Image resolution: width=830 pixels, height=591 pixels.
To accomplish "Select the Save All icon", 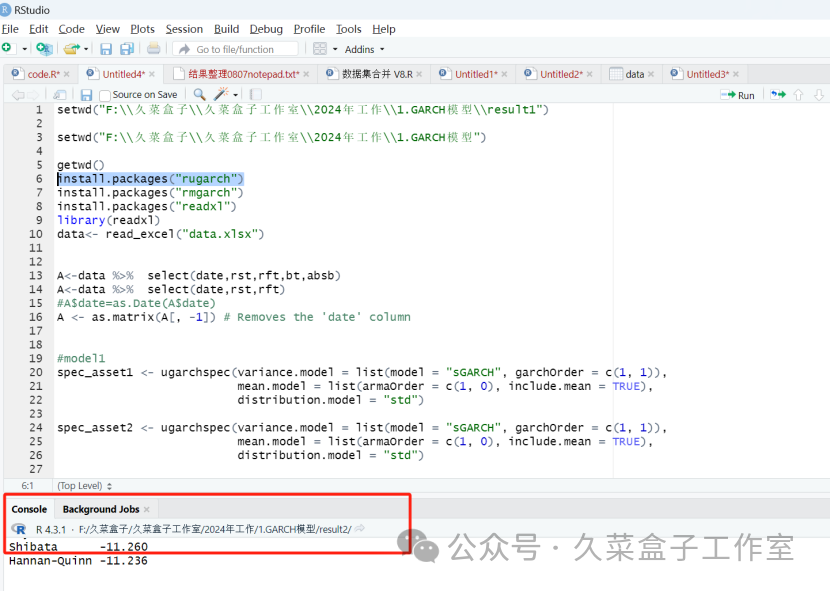I will tap(127, 48).
